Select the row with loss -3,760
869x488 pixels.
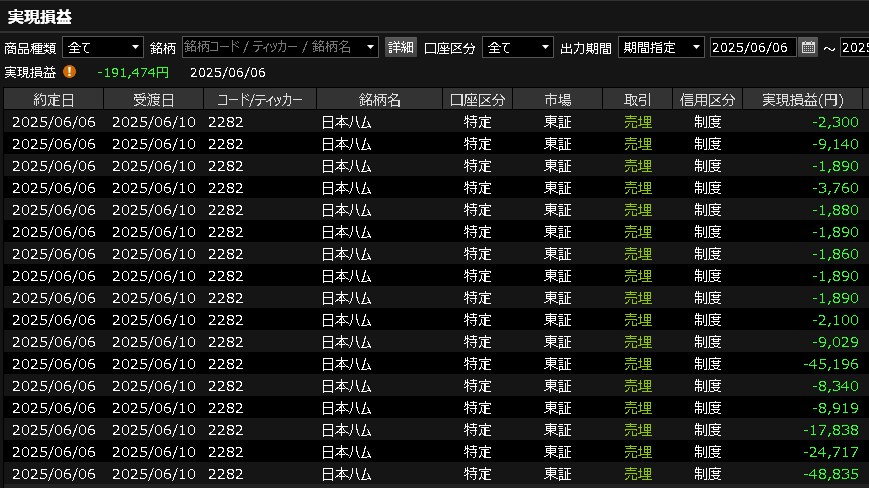433,188
